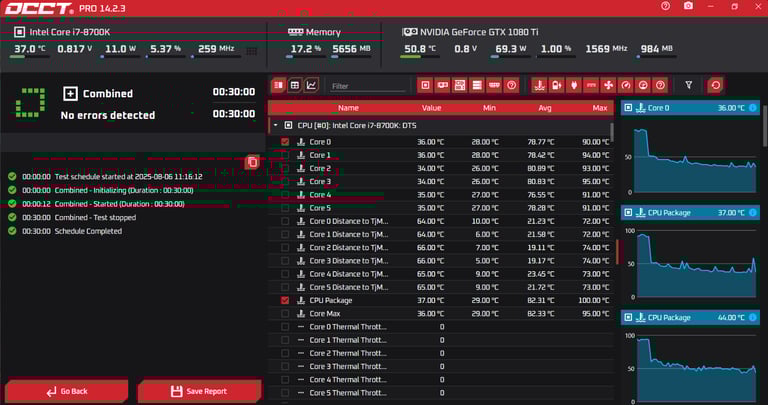Screen dimensions: 768x405
Task: Collapse the Core 0 graph panel toggle
Action: pos(628,108)
